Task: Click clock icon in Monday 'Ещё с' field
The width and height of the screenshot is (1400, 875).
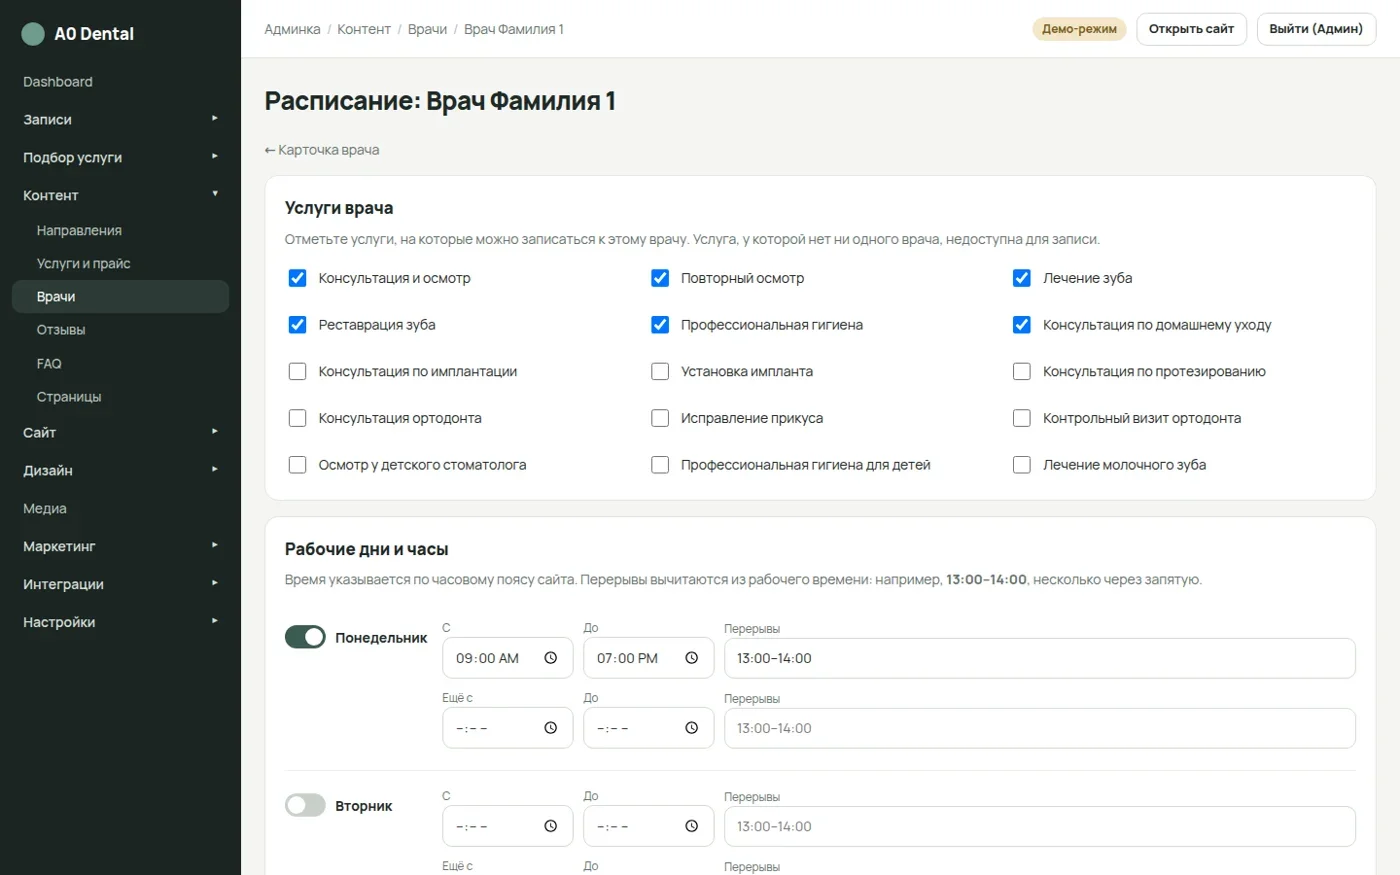Action: click(550, 728)
